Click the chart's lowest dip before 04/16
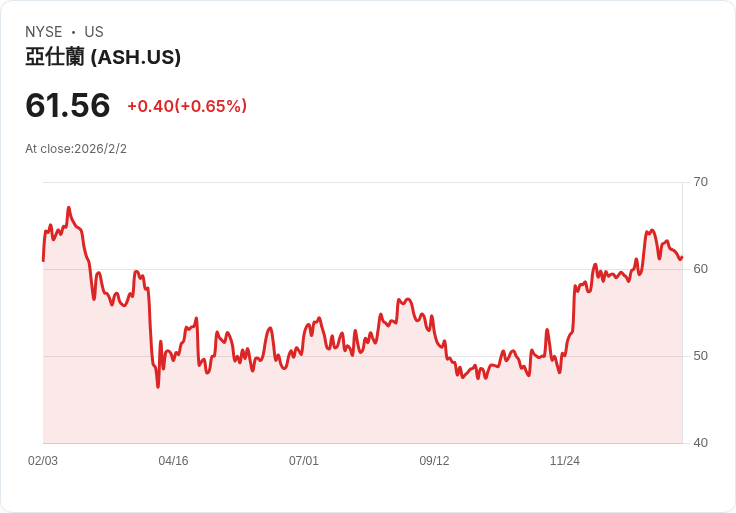The image size is (736, 513). point(158,386)
